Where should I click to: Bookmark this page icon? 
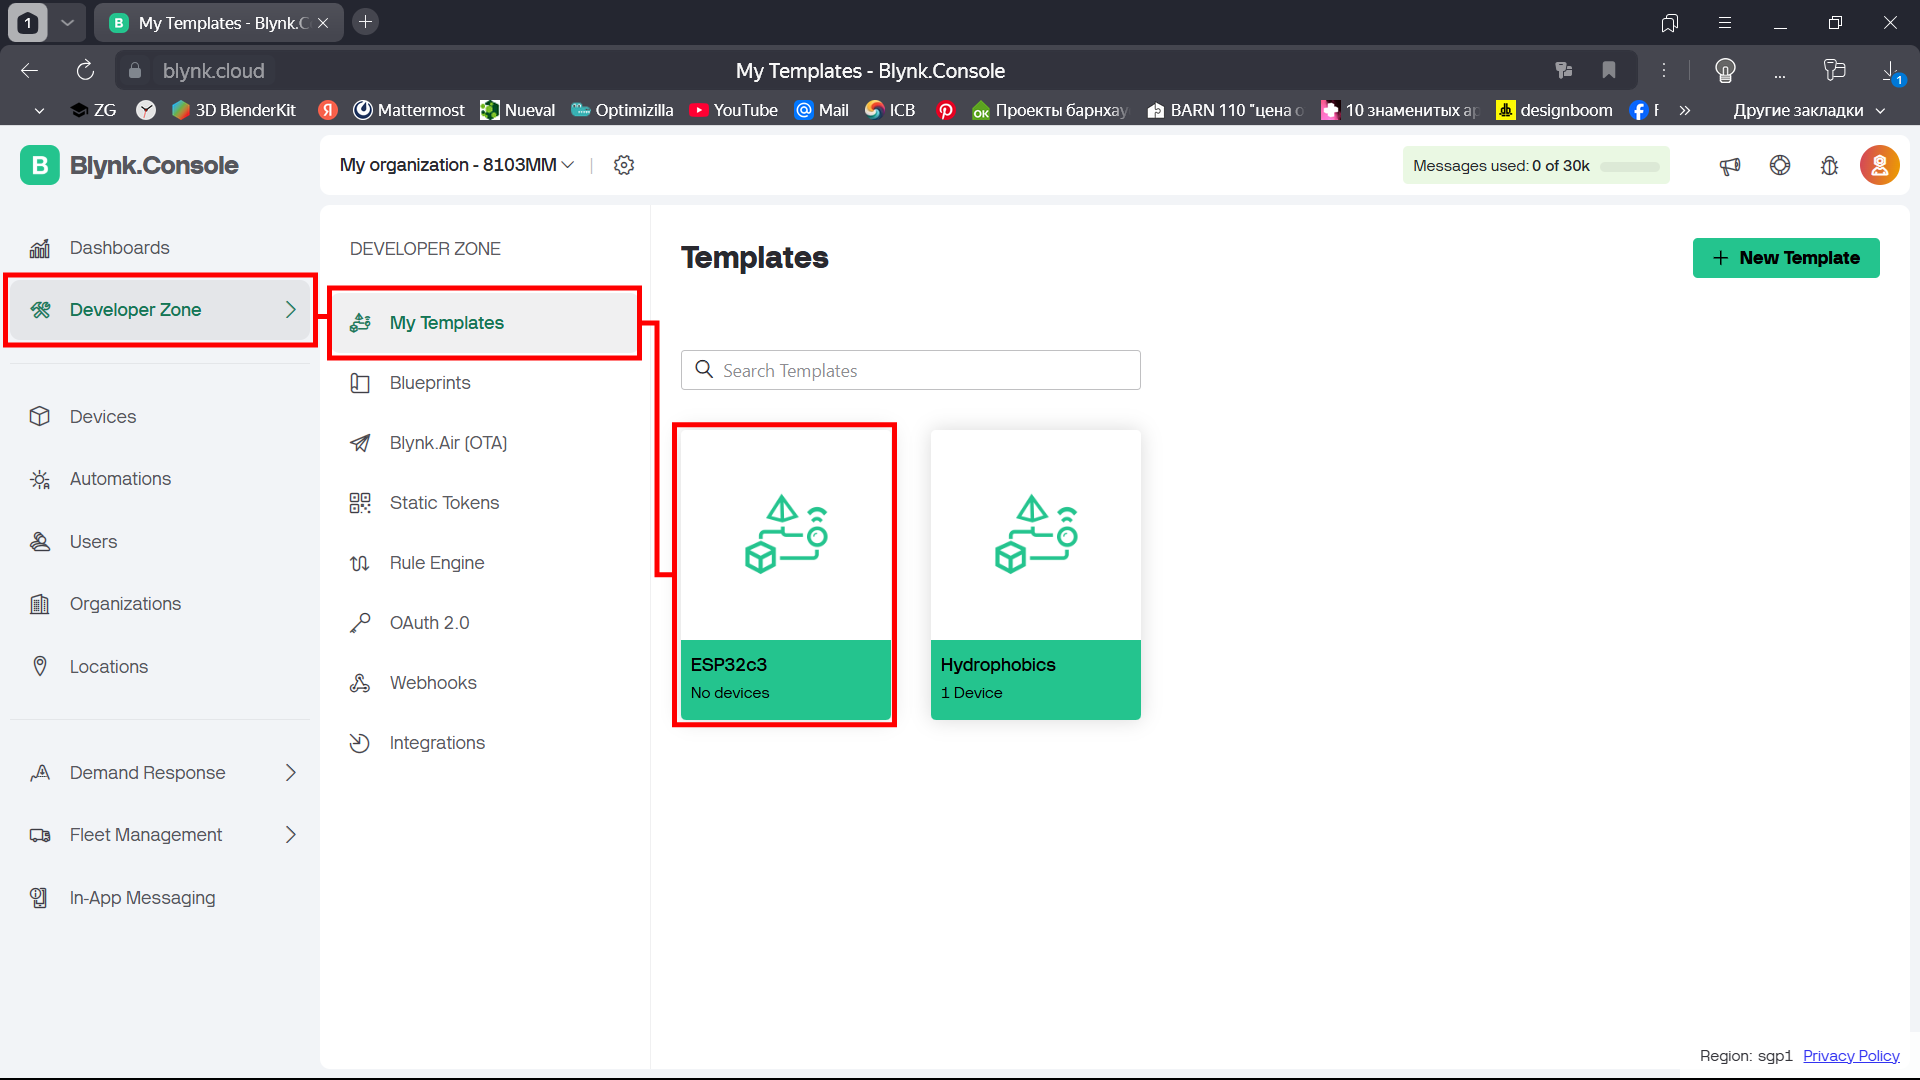(1609, 70)
